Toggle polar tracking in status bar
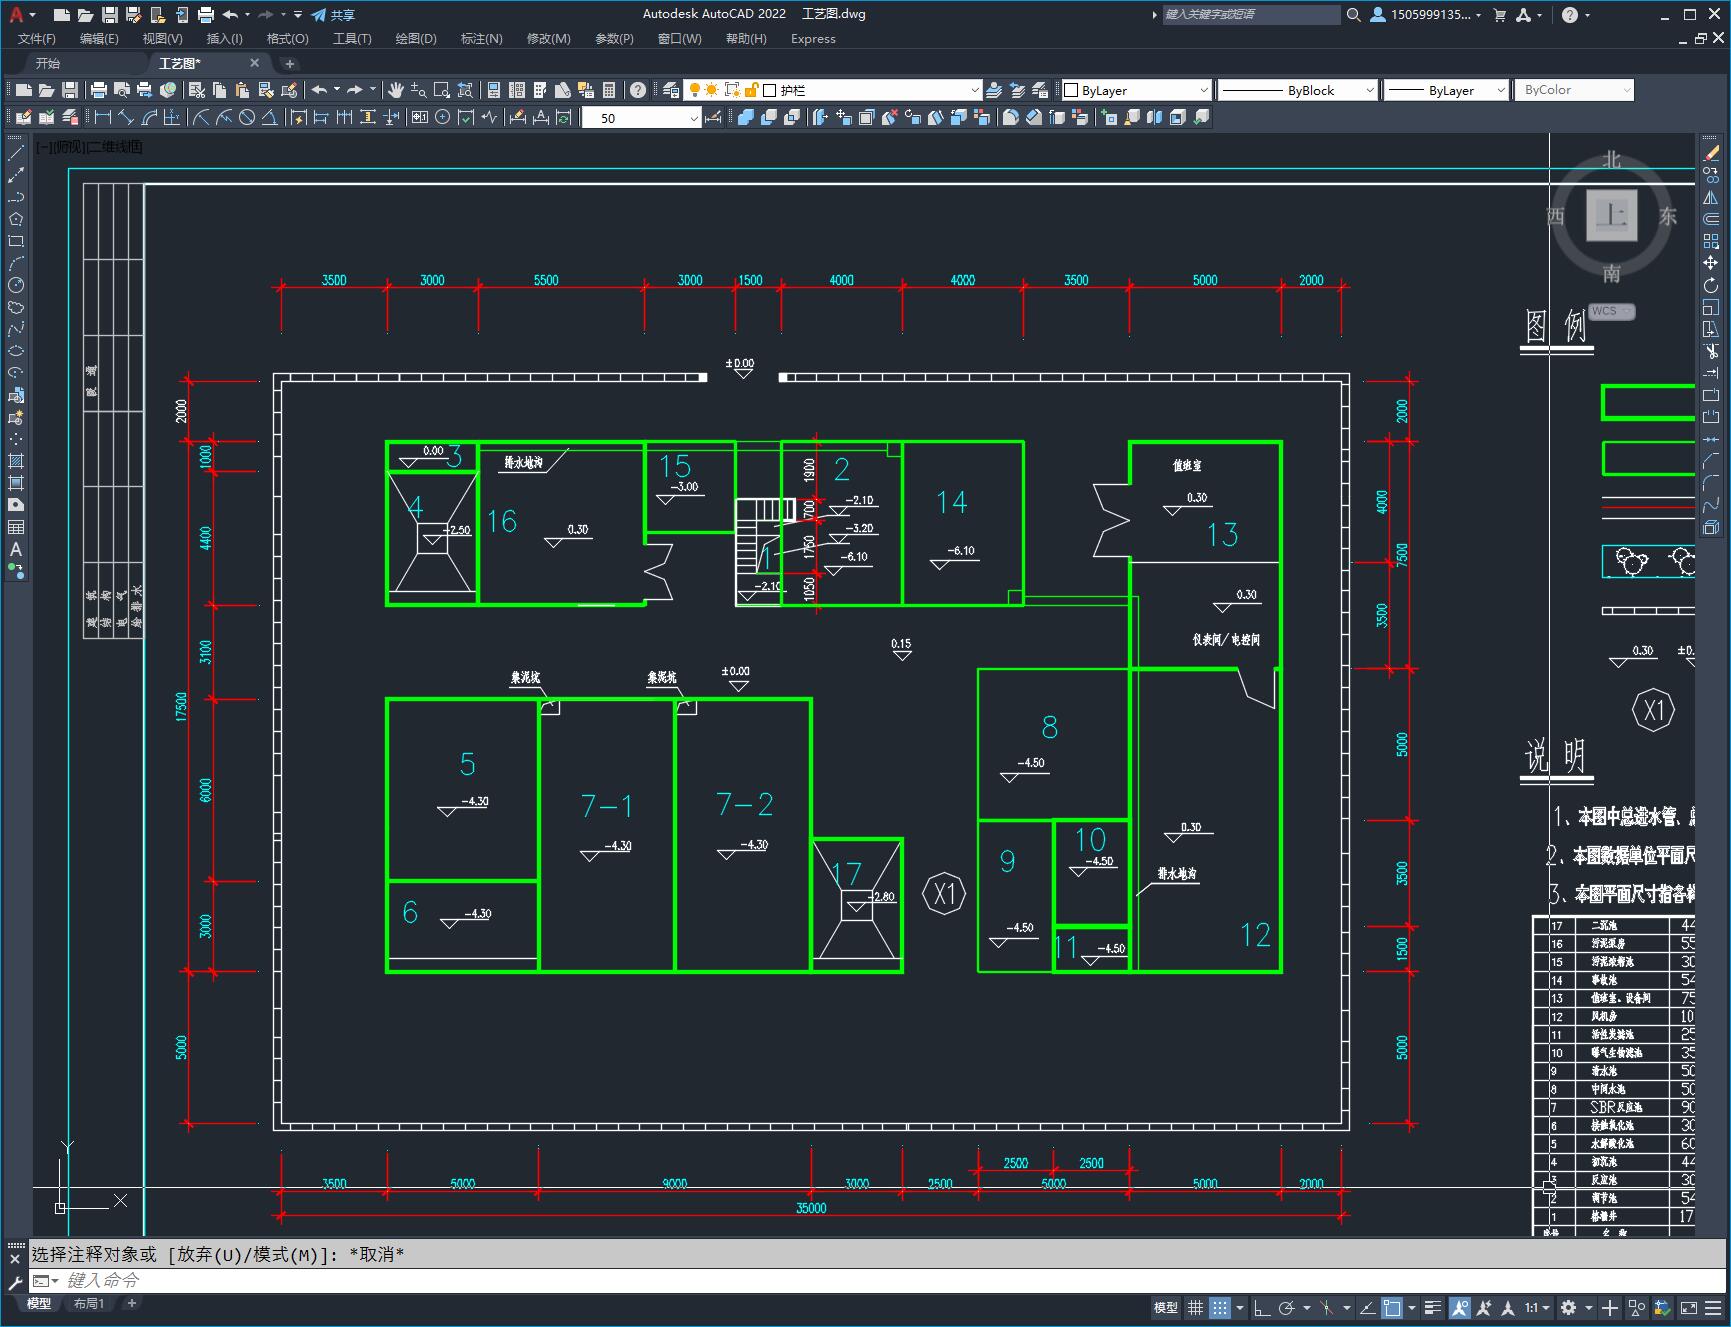Screen dimensions: 1731x1327 click(x=1287, y=1307)
